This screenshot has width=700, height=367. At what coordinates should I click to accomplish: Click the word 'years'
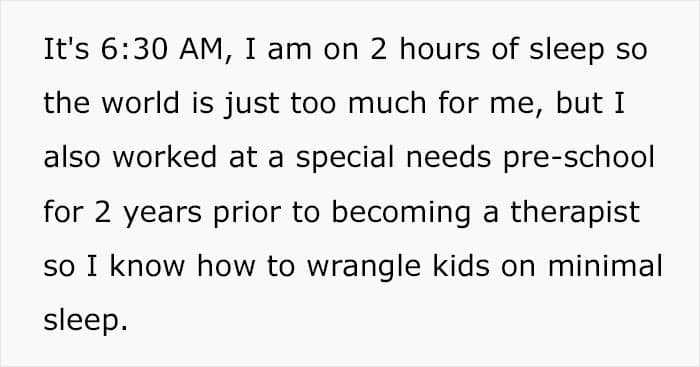tap(162, 213)
